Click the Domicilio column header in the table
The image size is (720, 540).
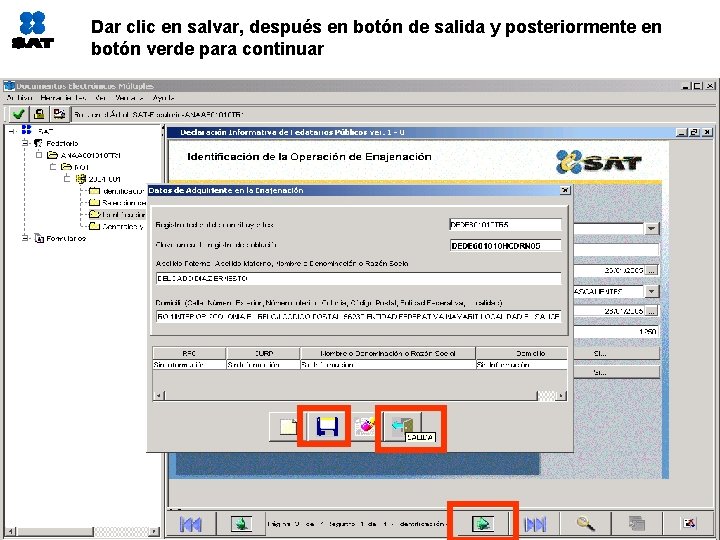522,353
